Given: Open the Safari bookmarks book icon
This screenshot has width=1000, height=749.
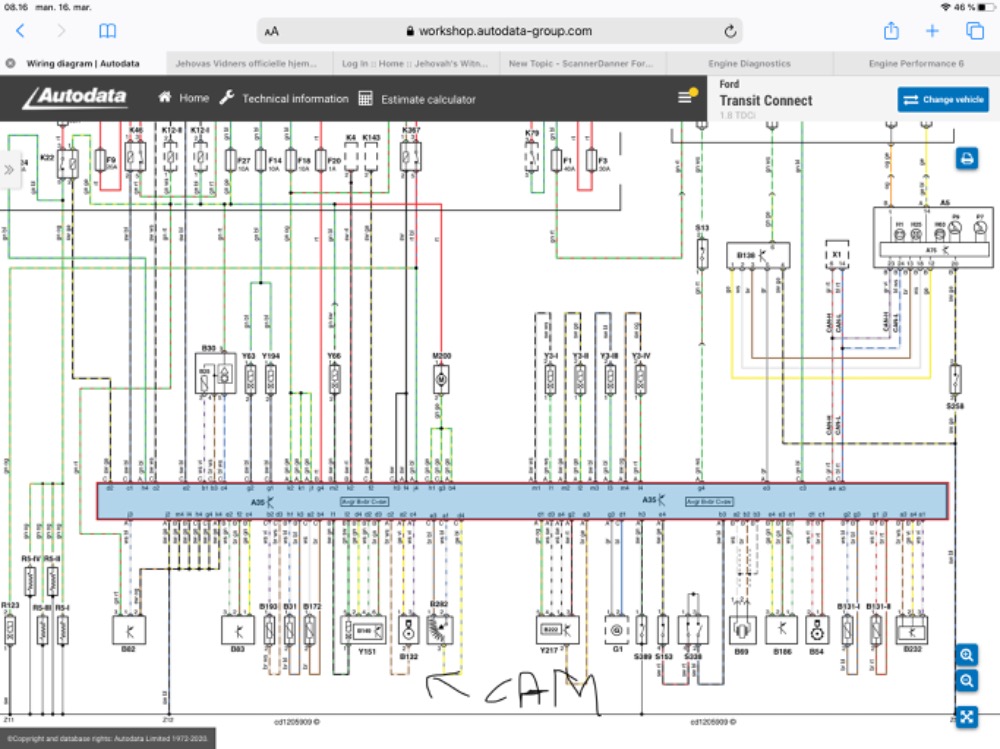Looking at the screenshot, I should click(107, 31).
